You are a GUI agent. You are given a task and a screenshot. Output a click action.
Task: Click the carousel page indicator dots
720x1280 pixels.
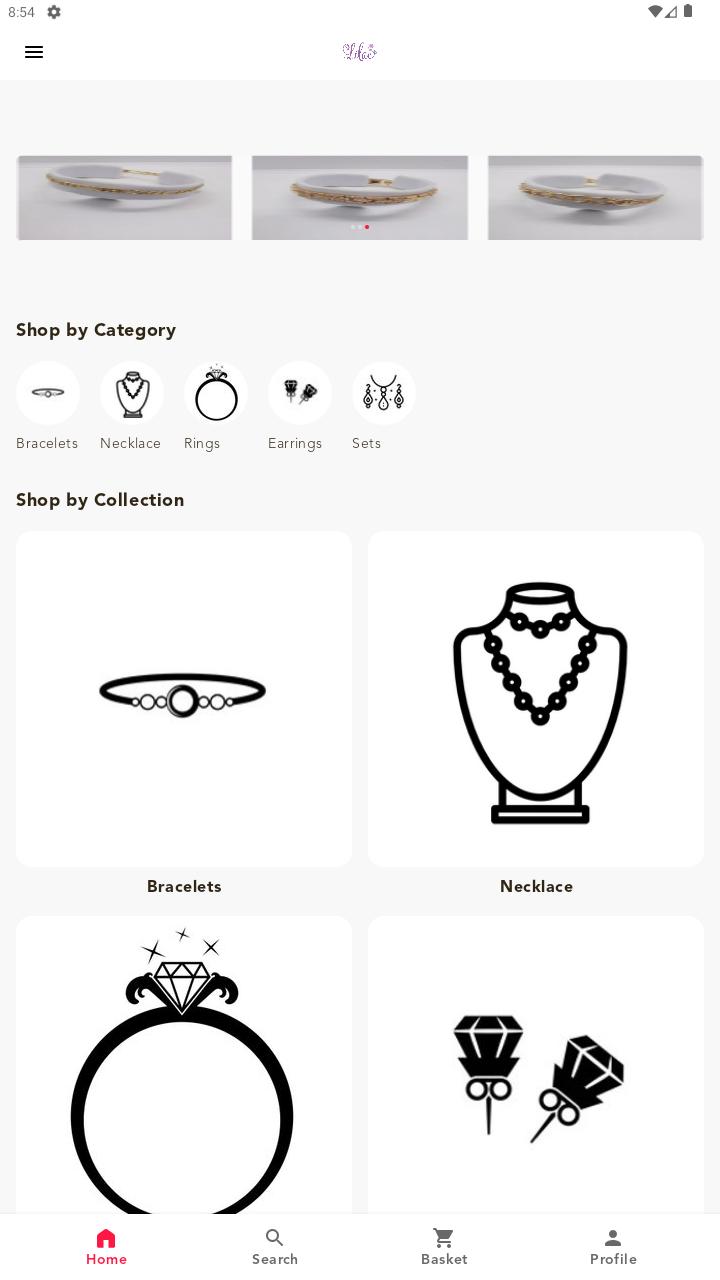click(x=360, y=227)
